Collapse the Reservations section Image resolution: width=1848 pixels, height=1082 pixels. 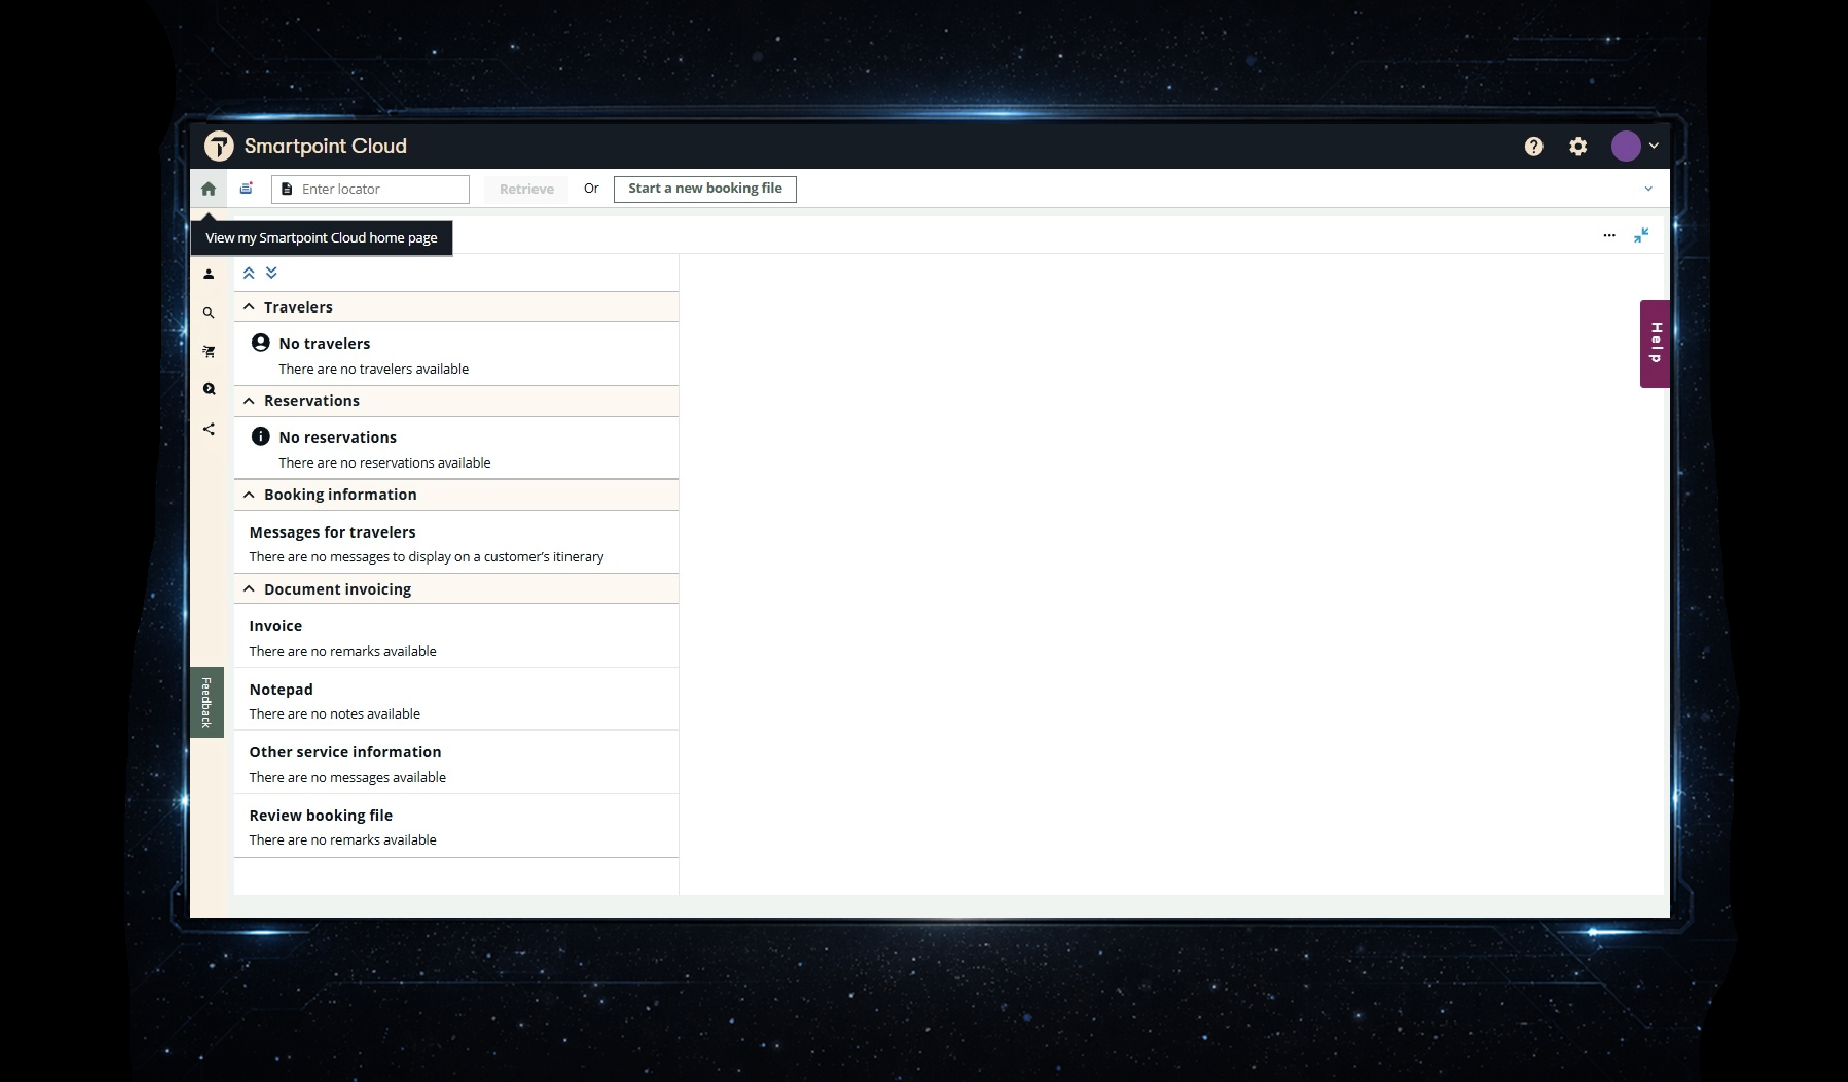pos(249,401)
